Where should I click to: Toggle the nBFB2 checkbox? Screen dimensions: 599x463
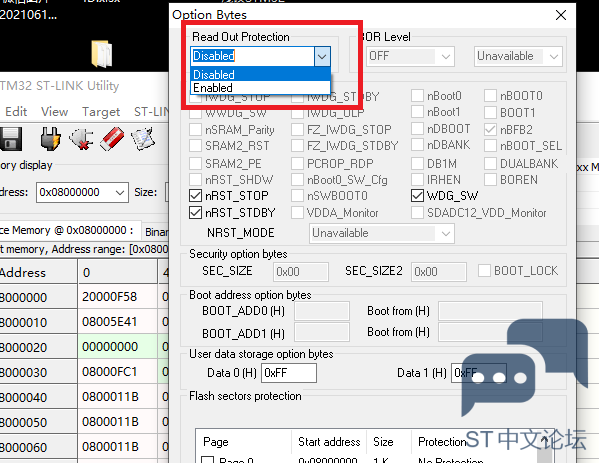(x=490, y=130)
